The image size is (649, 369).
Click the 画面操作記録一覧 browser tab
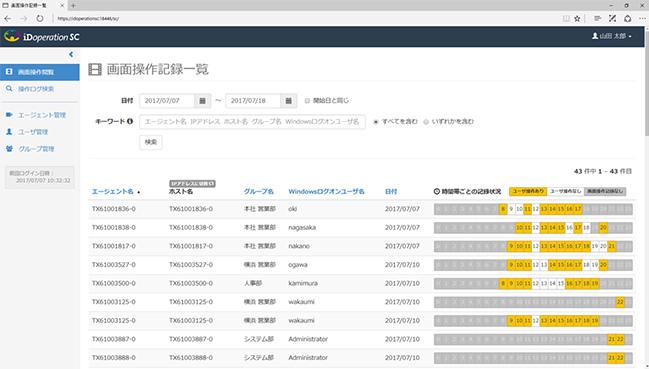[33, 5]
